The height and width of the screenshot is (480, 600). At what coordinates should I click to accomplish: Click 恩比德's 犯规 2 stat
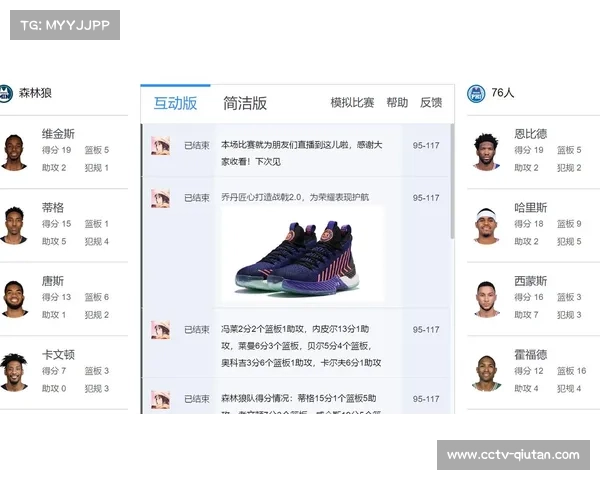pos(569,168)
